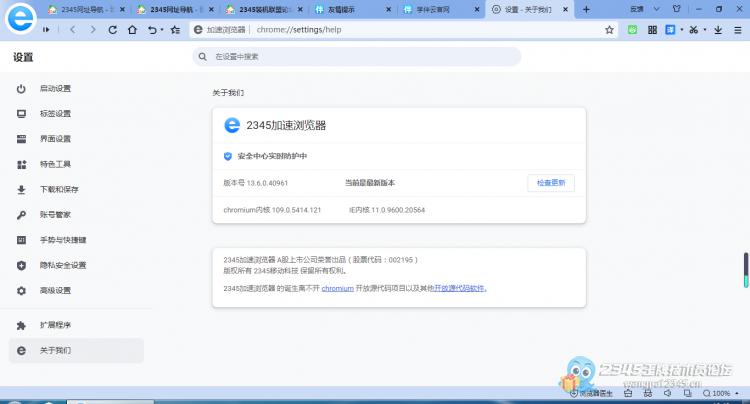Open 扩展程序 in sidebar
750x404 pixels.
coord(77,325)
